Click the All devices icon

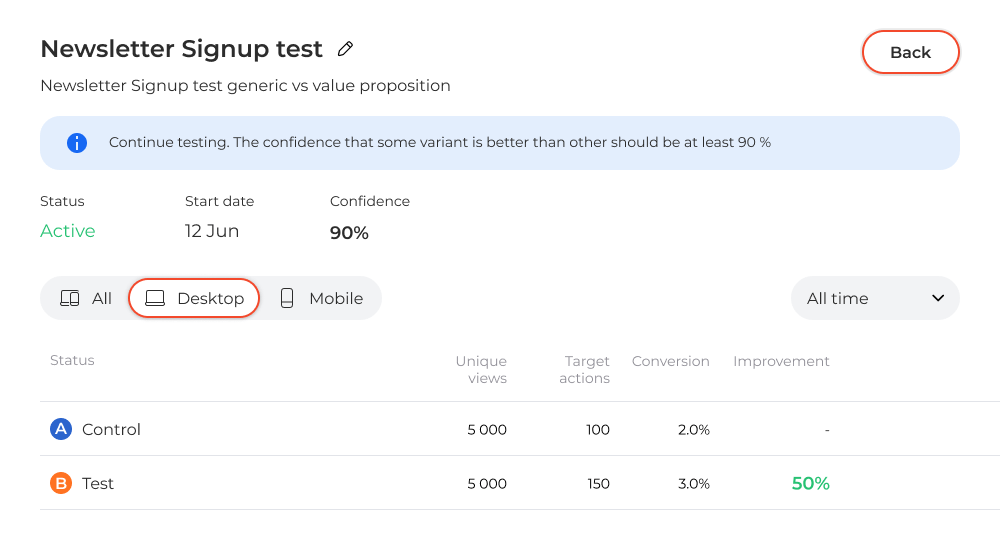coord(70,298)
